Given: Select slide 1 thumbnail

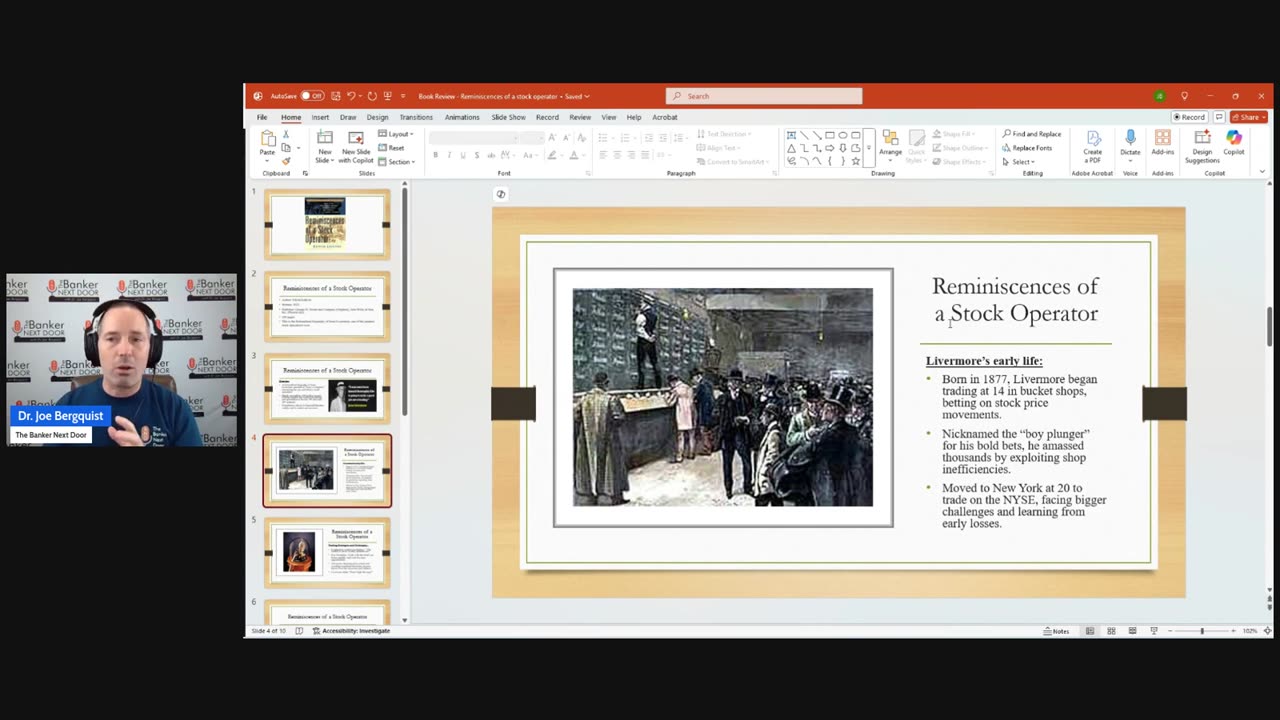Looking at the screenshot, I should [327, 224].
